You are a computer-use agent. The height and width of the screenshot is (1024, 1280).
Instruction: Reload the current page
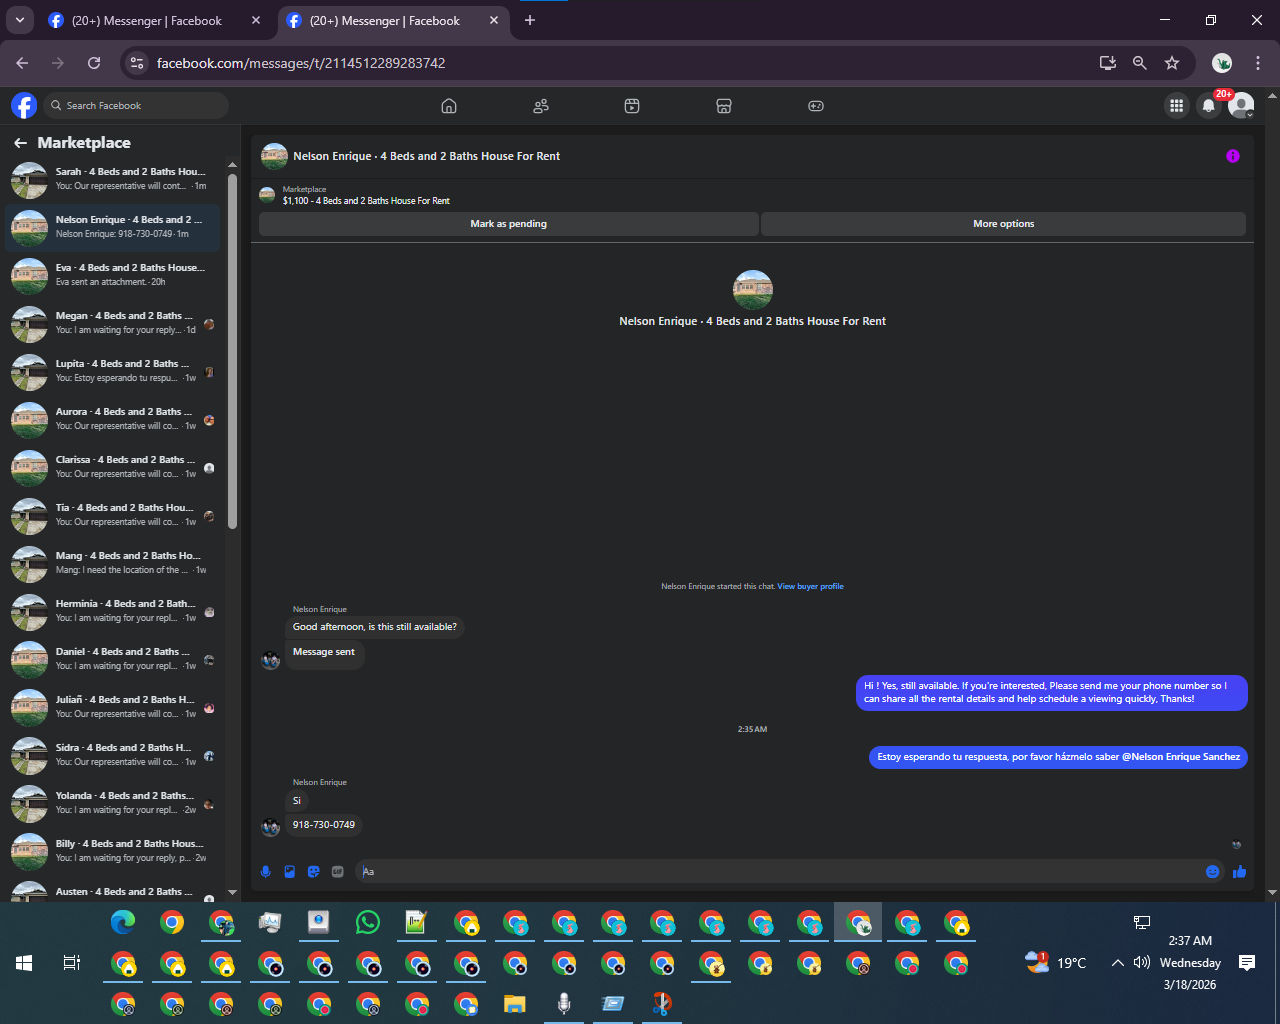pos(94,63)
